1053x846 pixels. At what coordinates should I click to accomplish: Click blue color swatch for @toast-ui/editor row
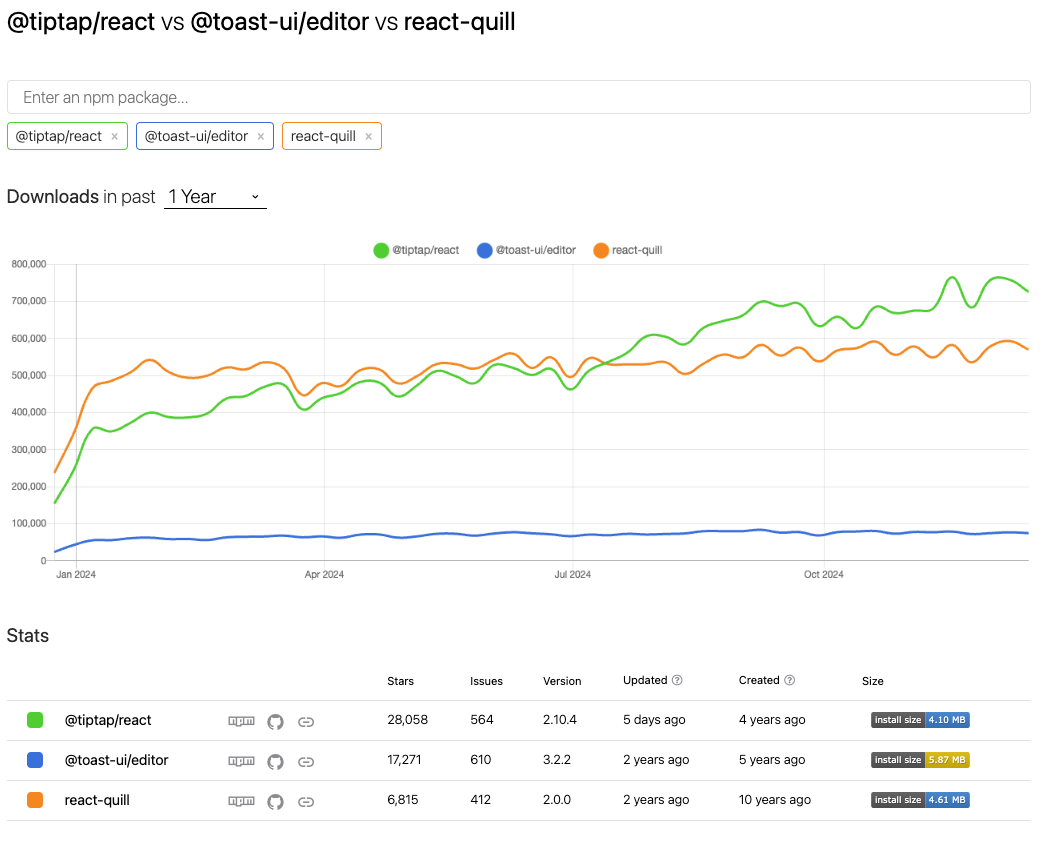35,760
